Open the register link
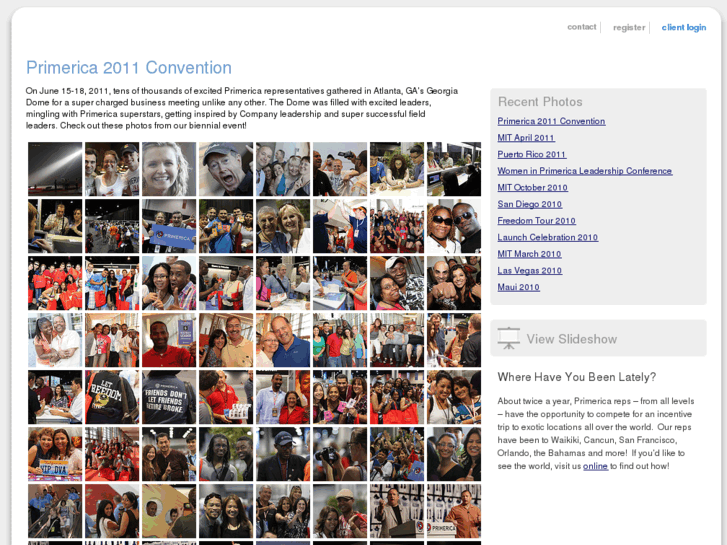 coord(629,27)
